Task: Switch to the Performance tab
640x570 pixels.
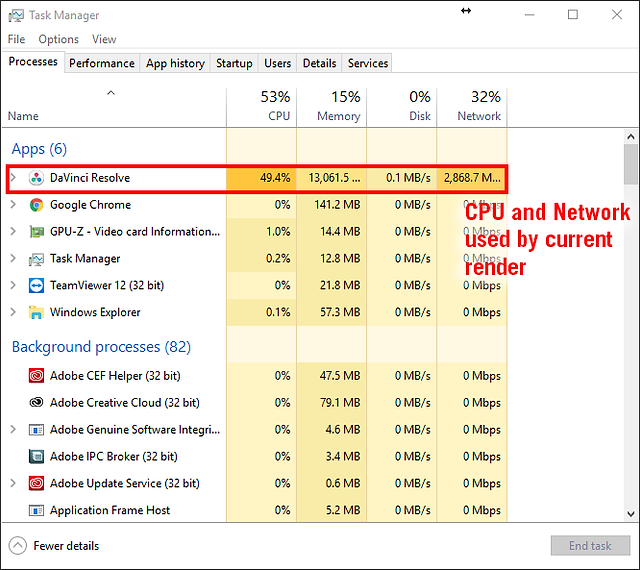Action: coord(102,63)
